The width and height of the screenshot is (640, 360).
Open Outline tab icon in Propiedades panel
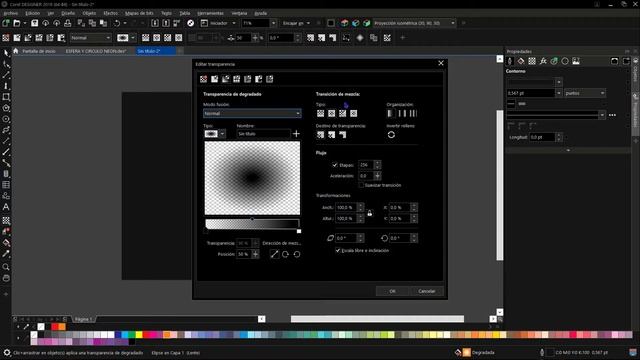coord(510,61)
